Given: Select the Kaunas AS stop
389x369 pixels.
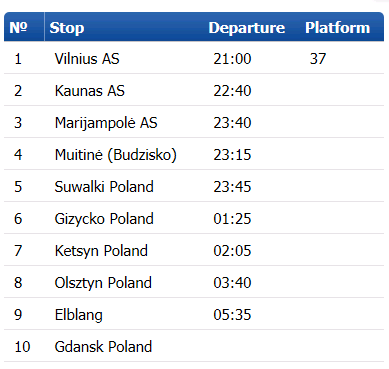Looking at the screenshot, I should pyautogui.click(x=90, y=91).
